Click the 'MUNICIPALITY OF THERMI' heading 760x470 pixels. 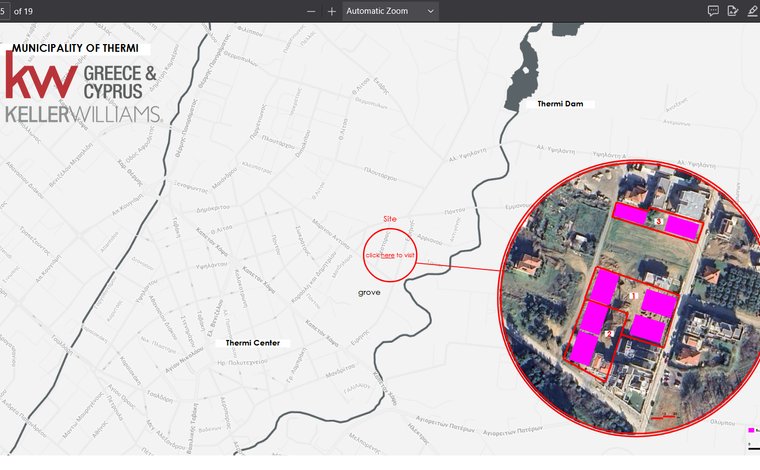(75, 48)
